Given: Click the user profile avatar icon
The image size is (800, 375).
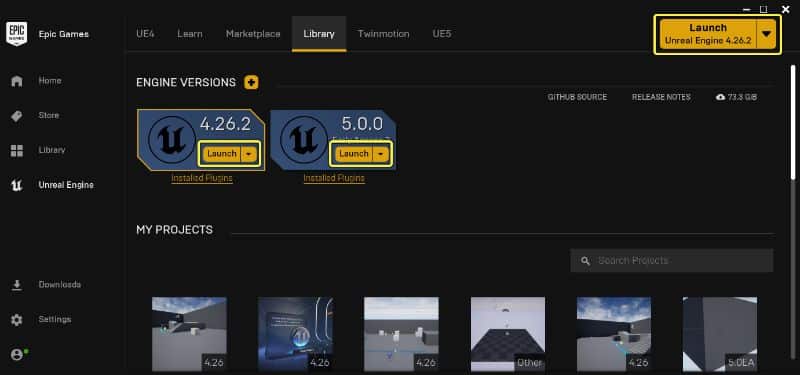Looking at the screenshot, I should click(x=17, y=355).
